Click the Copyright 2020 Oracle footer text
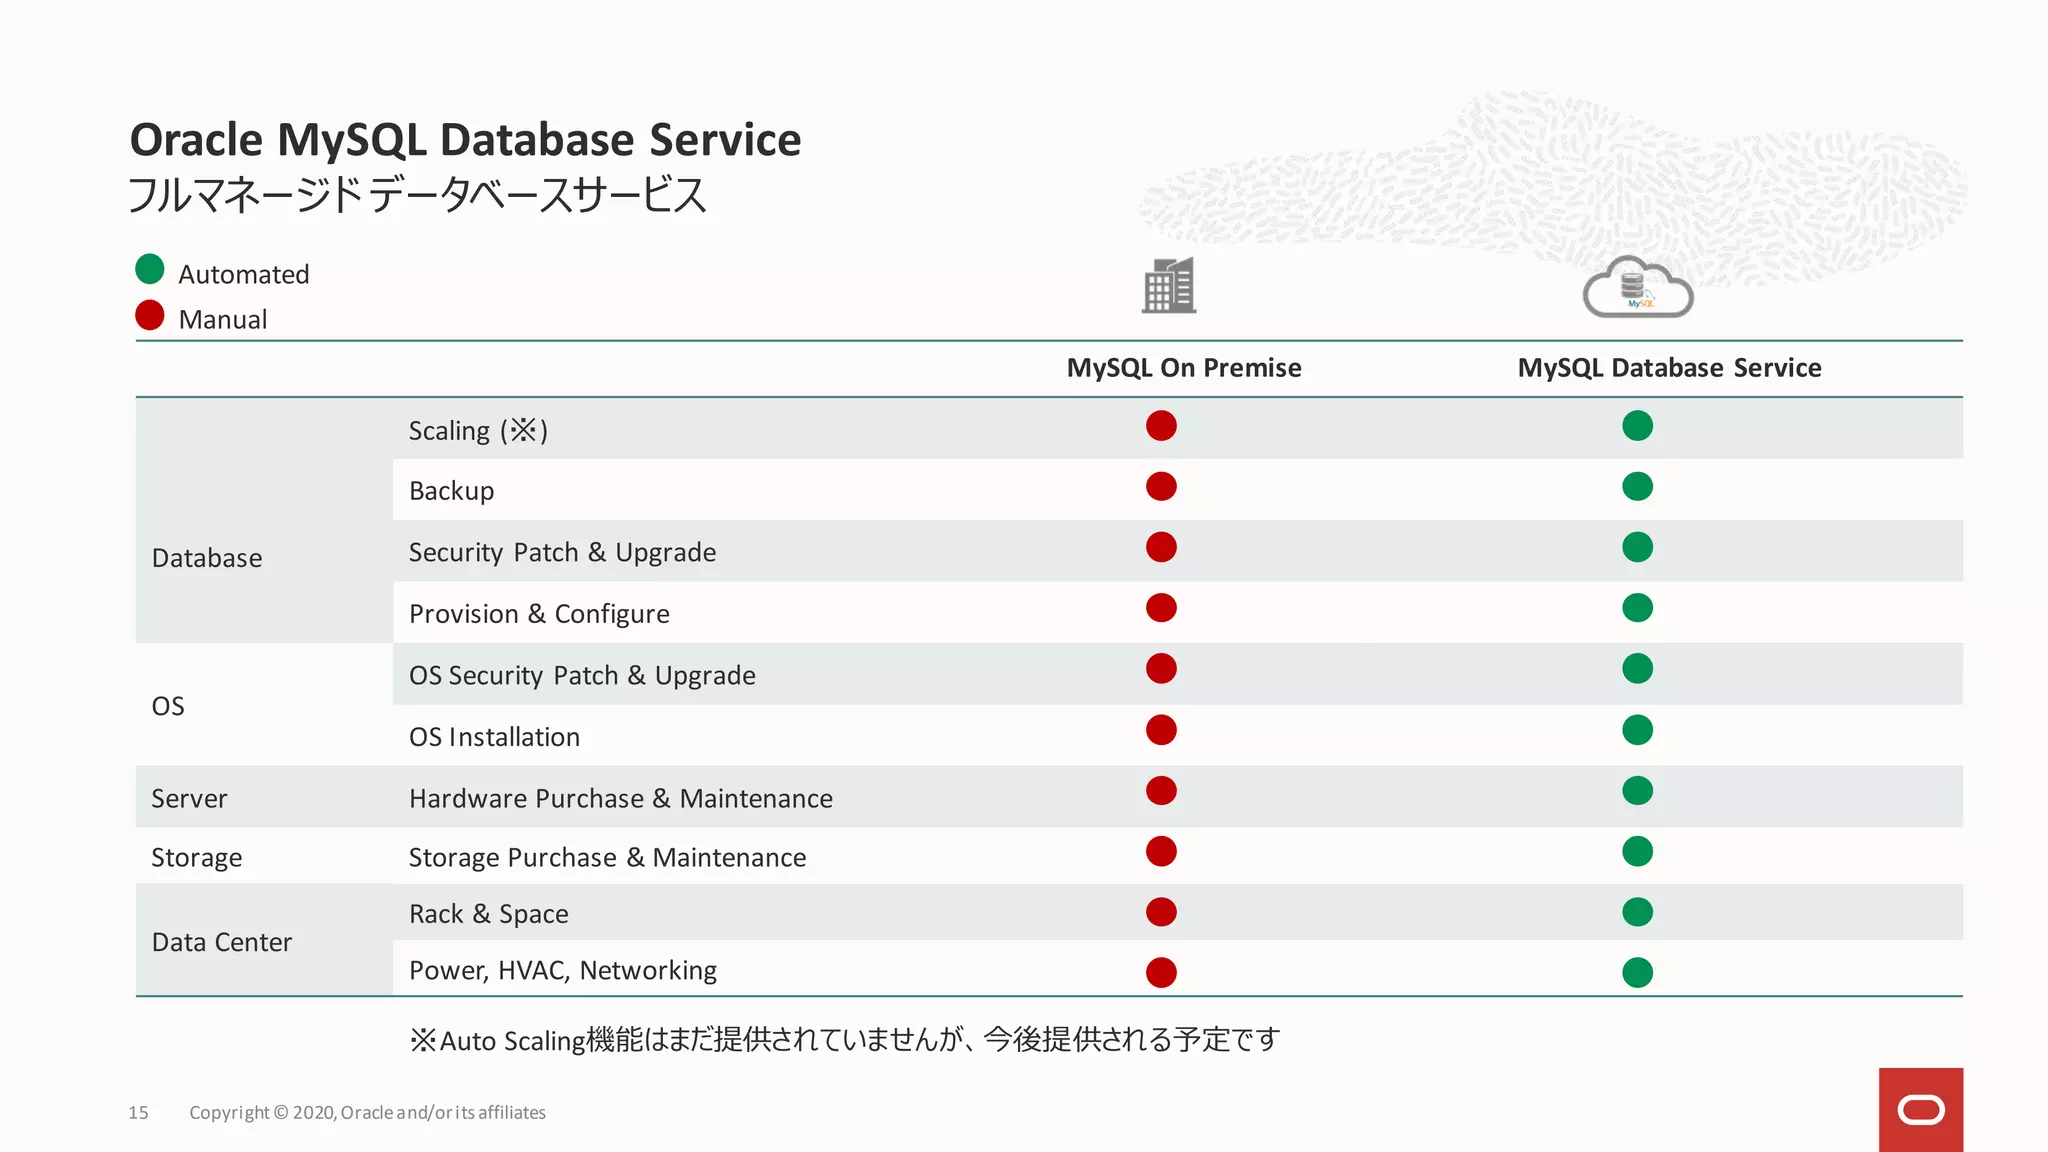Screen dimensions: 2048x1152 [367, 1113]
